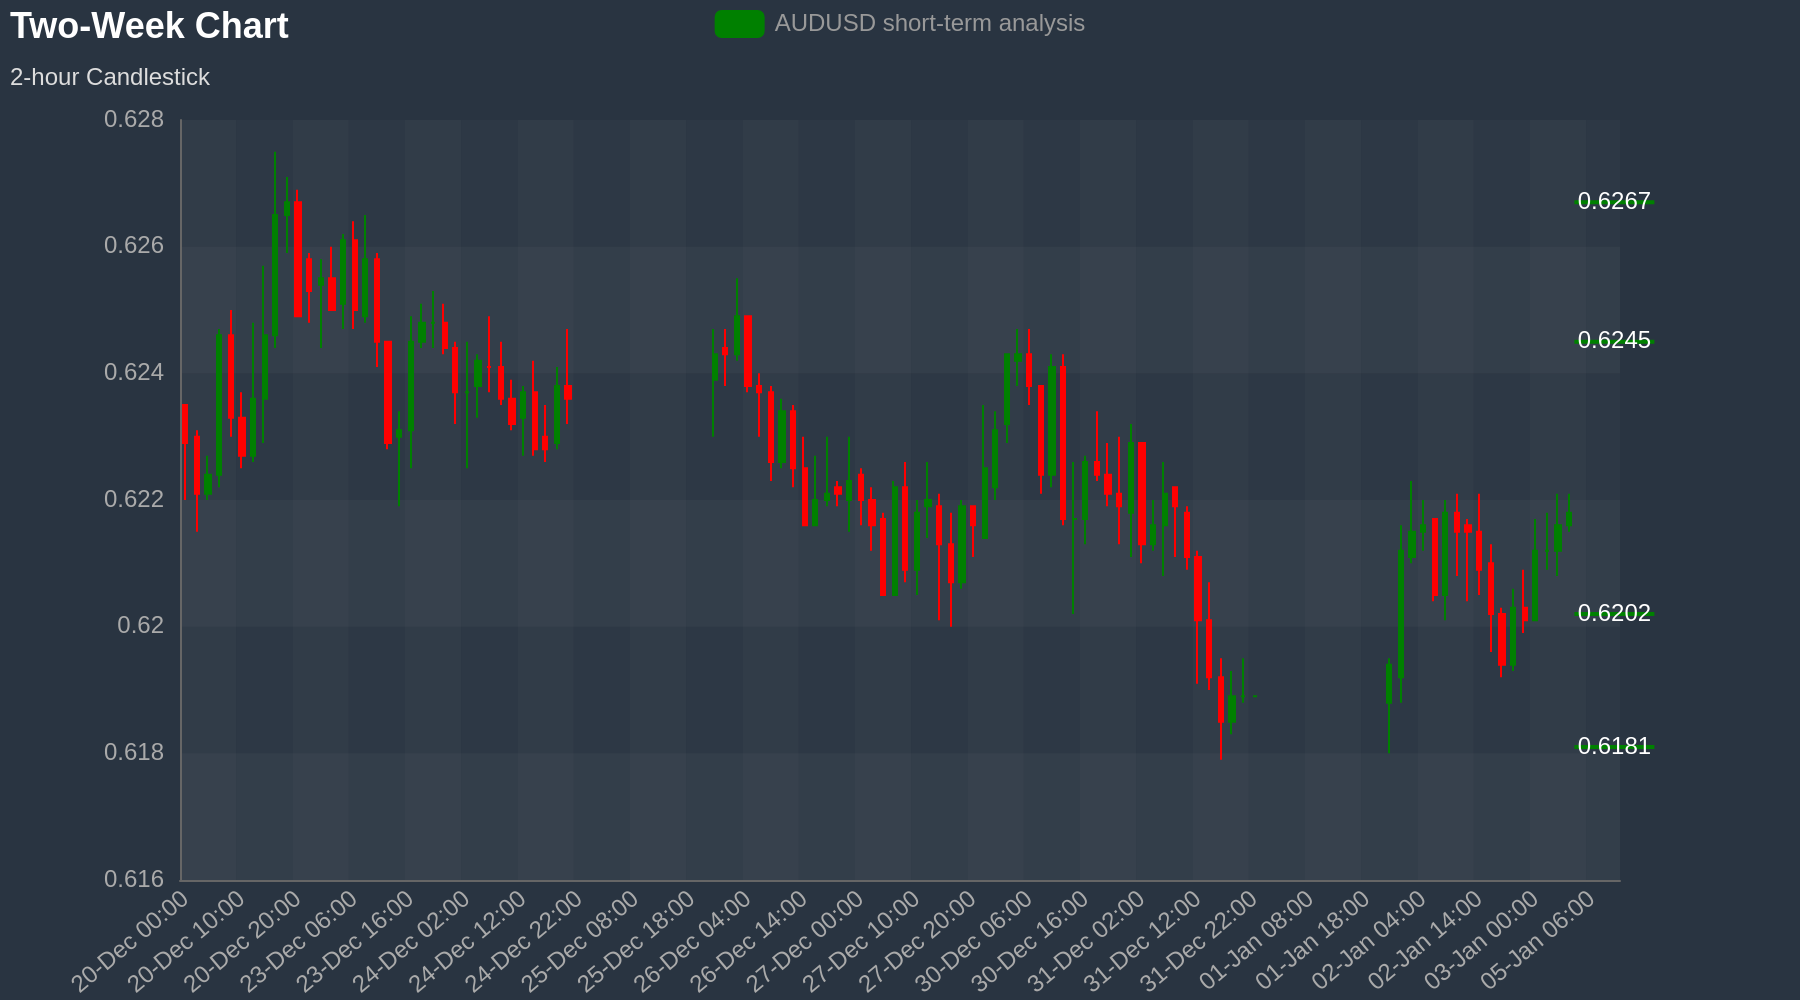
Task: Click the green AUDUSD legend color swatch
Action: coord(739,24)
